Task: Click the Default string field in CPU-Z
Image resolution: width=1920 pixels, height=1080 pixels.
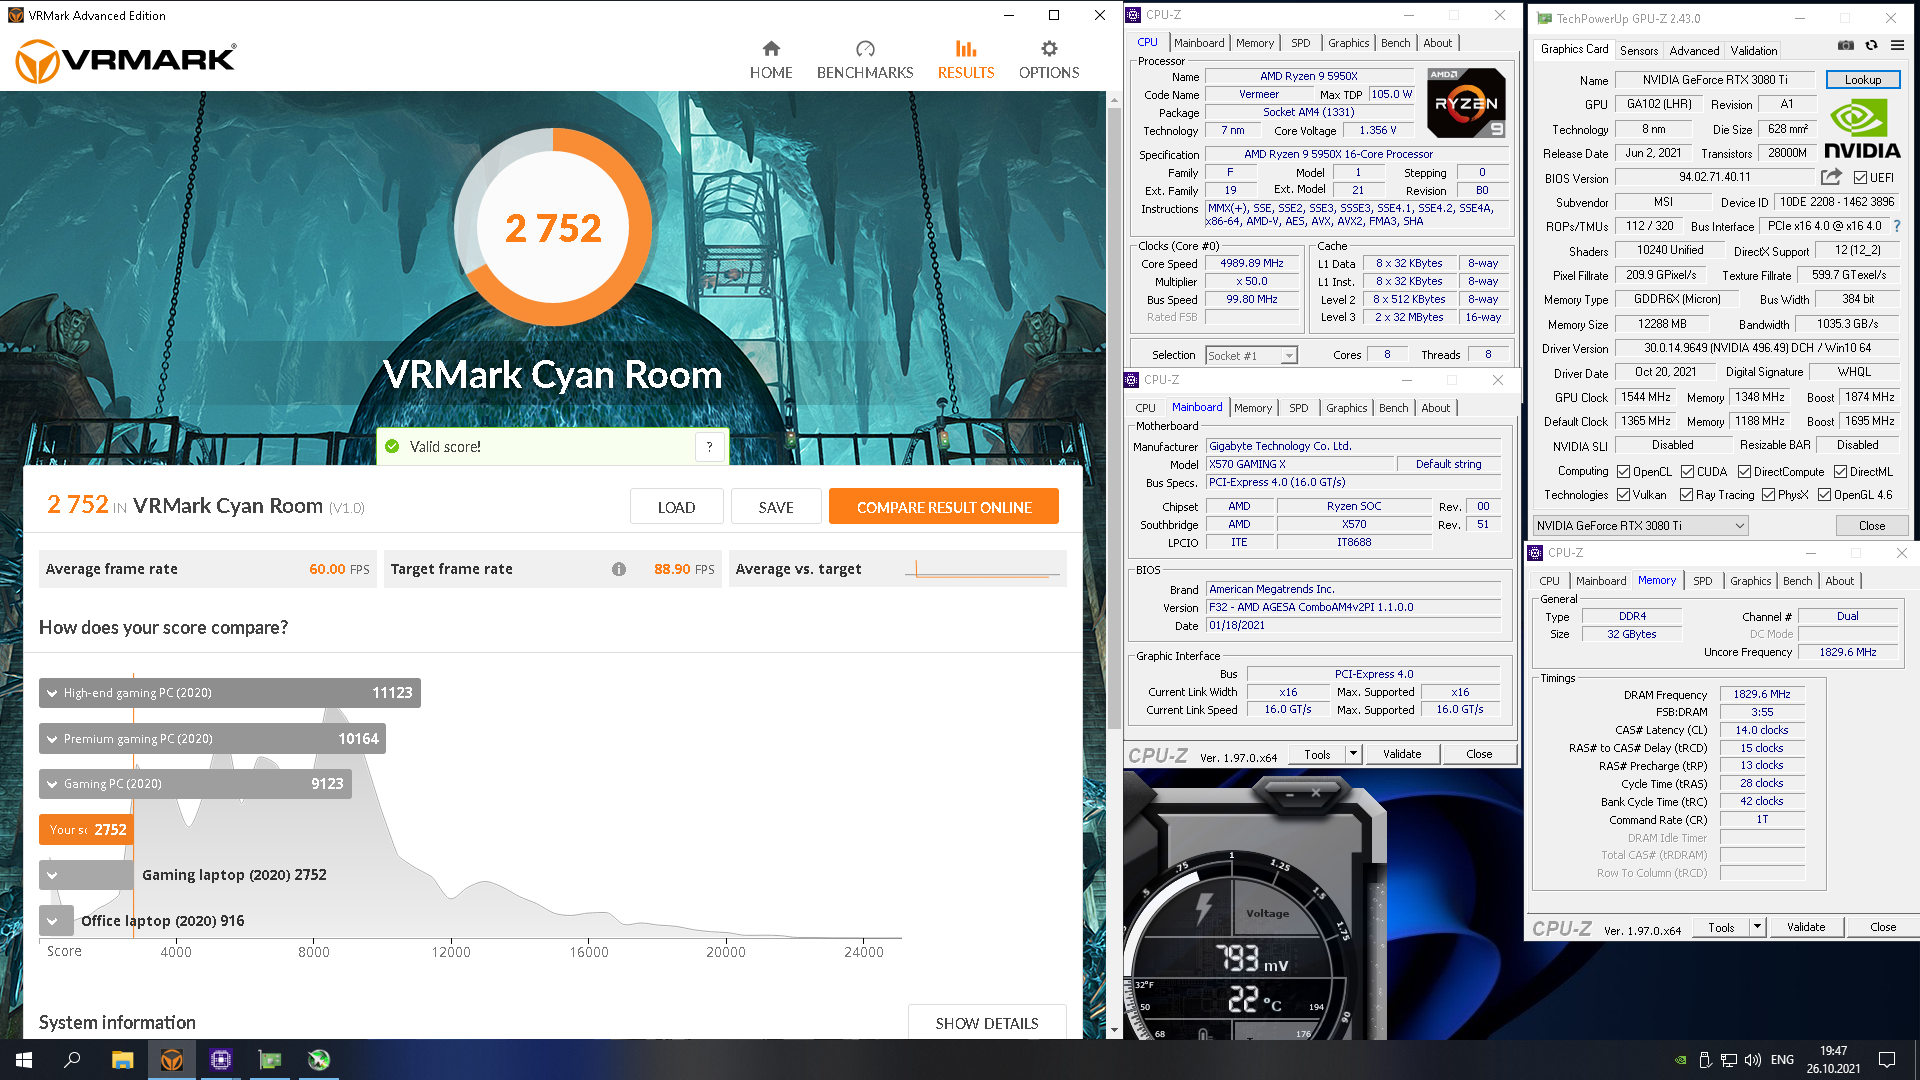Action: pos(1448,464)
